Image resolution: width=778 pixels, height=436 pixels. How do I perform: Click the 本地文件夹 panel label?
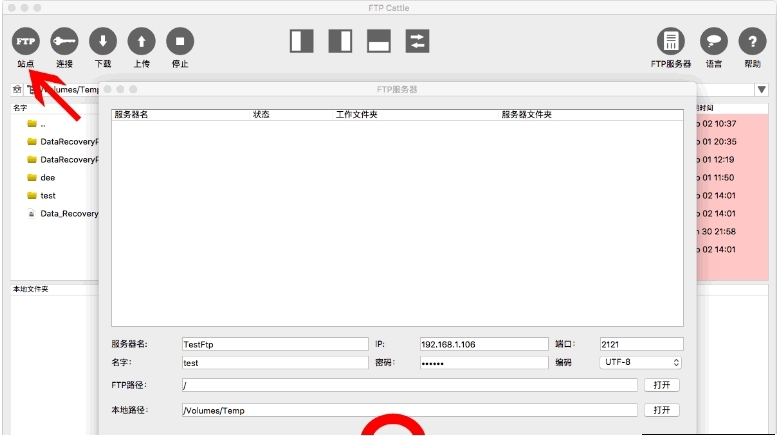31,289
